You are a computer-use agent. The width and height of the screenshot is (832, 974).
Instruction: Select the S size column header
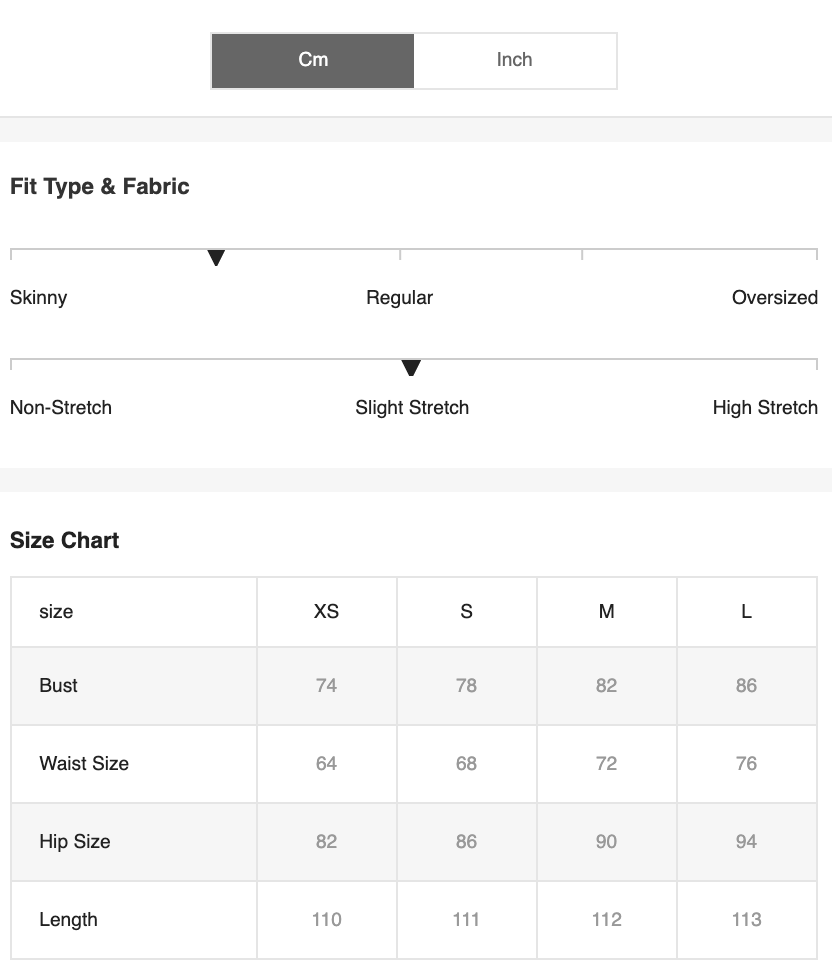pyautogui.click(x=467, y=612)
